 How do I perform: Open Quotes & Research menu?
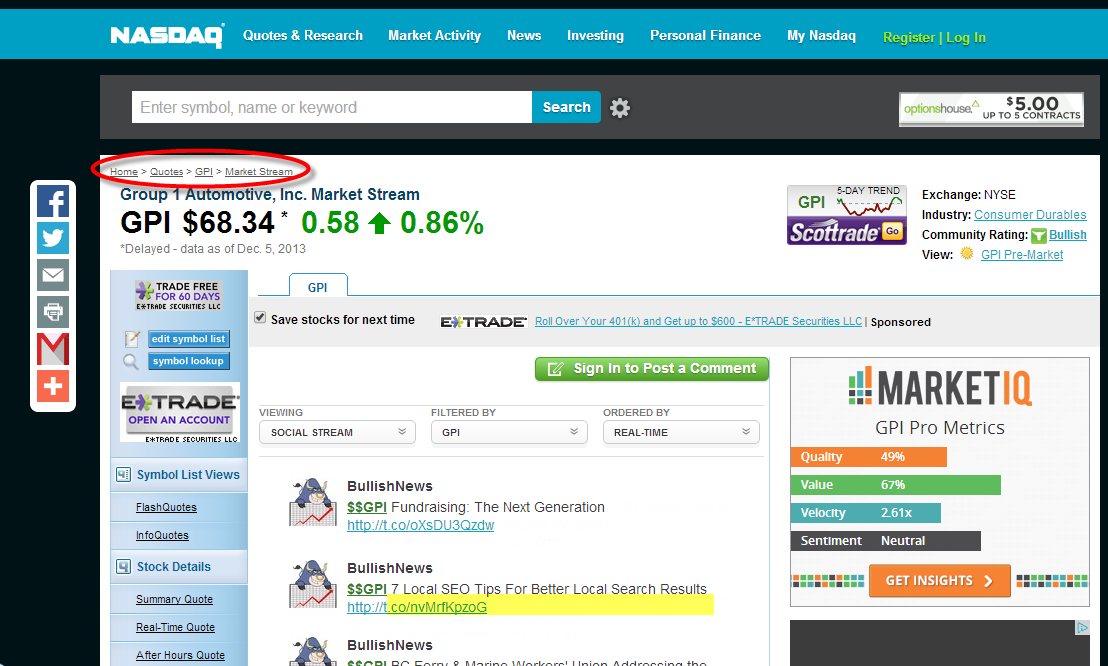click(302, 35)
